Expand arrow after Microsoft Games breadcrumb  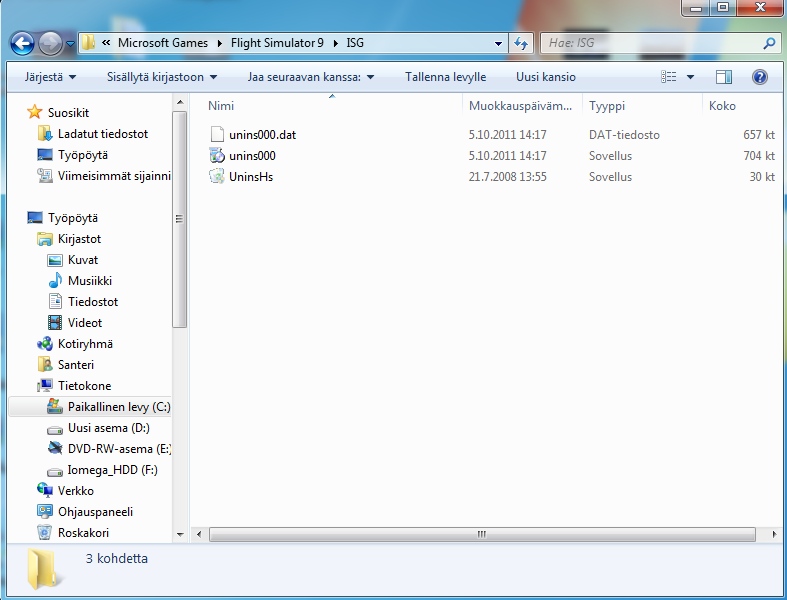220,43
